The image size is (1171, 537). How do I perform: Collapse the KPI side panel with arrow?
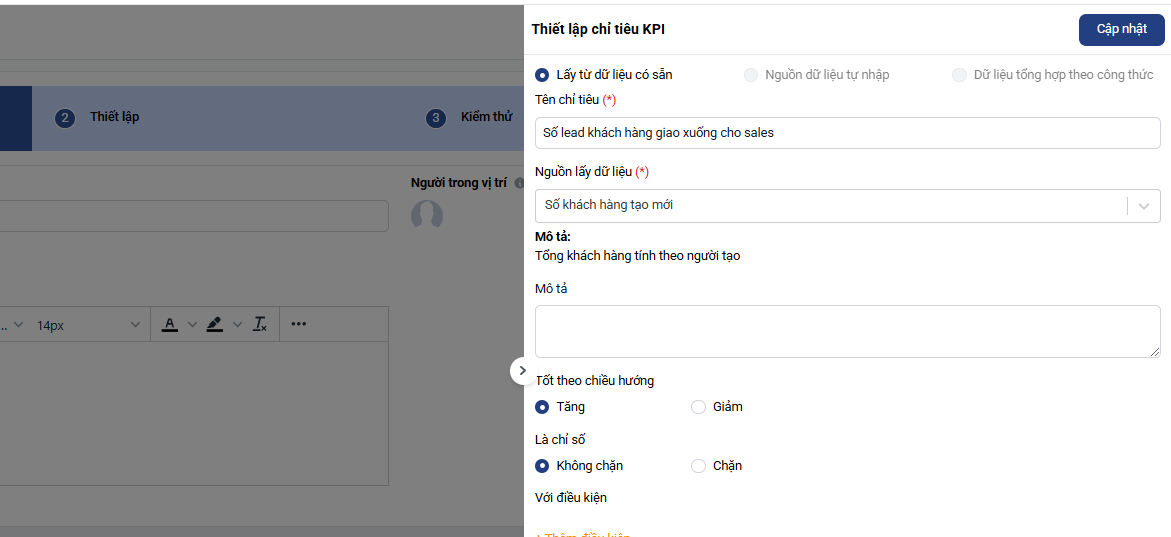point(522,370)
